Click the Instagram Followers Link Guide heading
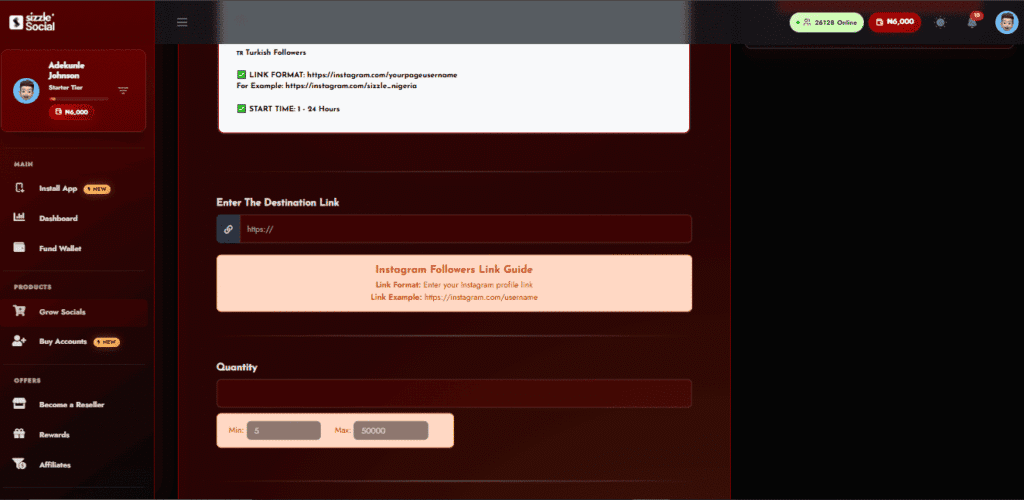Image resolution: width=1024 pixels, height=500 pixels. point(454,269)
